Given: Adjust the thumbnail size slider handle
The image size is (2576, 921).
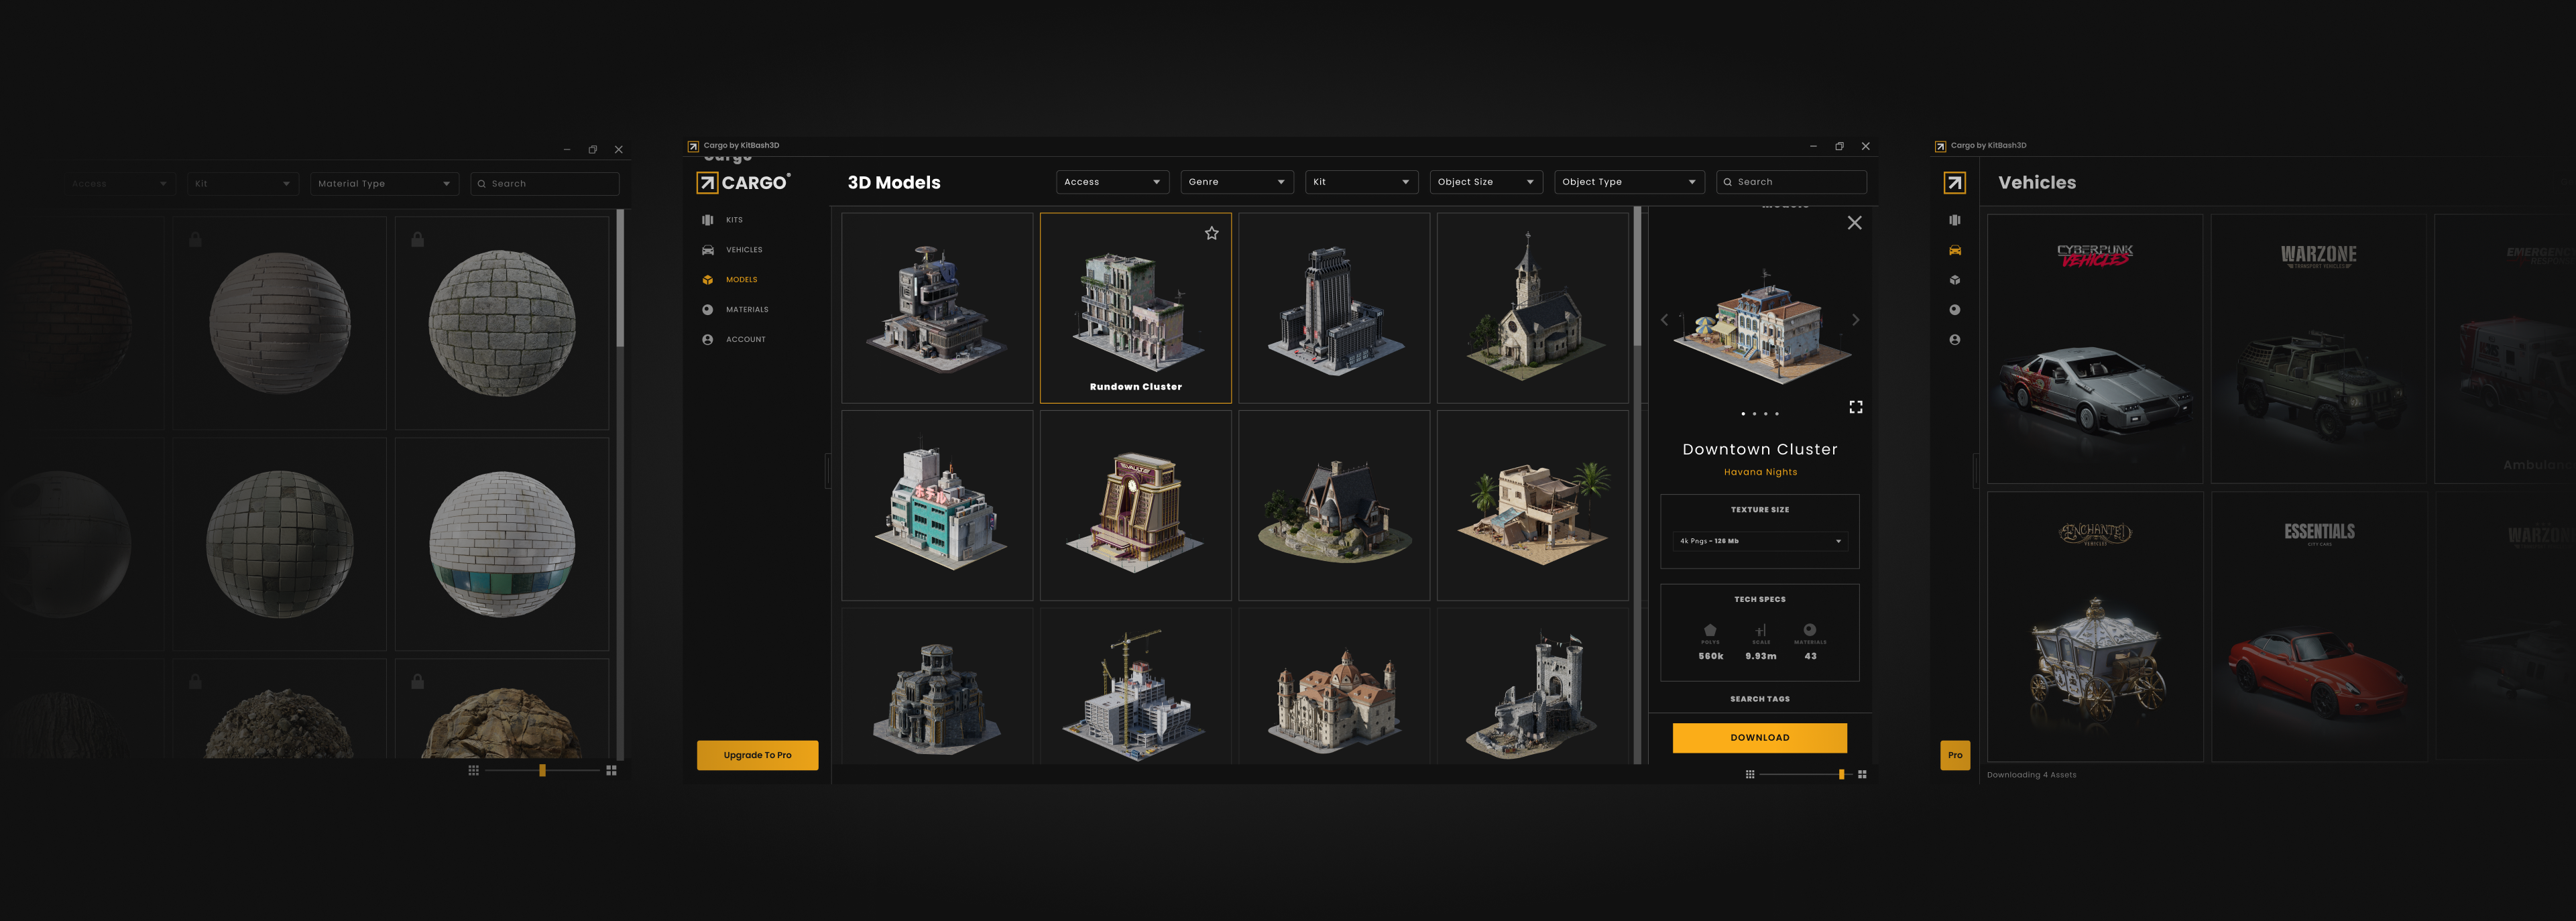Looking at the screenshot, I should point(1841,774).
